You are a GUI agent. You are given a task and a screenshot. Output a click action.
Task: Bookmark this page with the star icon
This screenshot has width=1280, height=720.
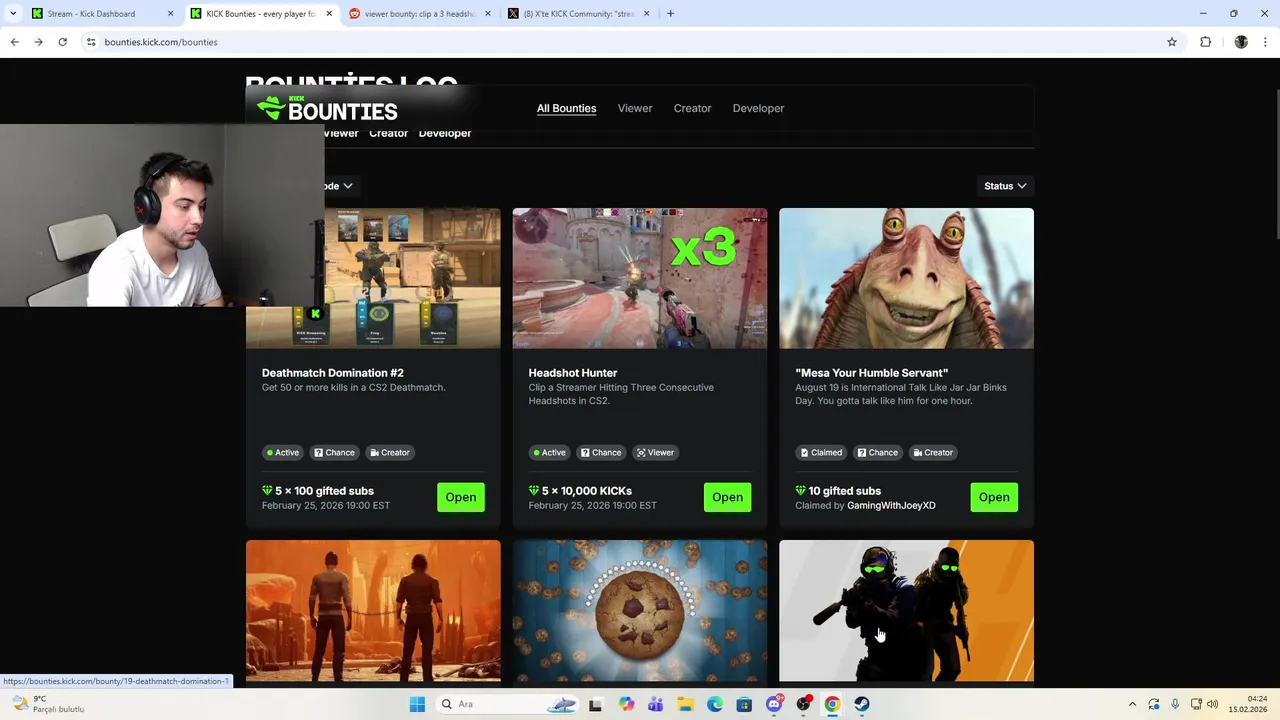point(1172,42)
